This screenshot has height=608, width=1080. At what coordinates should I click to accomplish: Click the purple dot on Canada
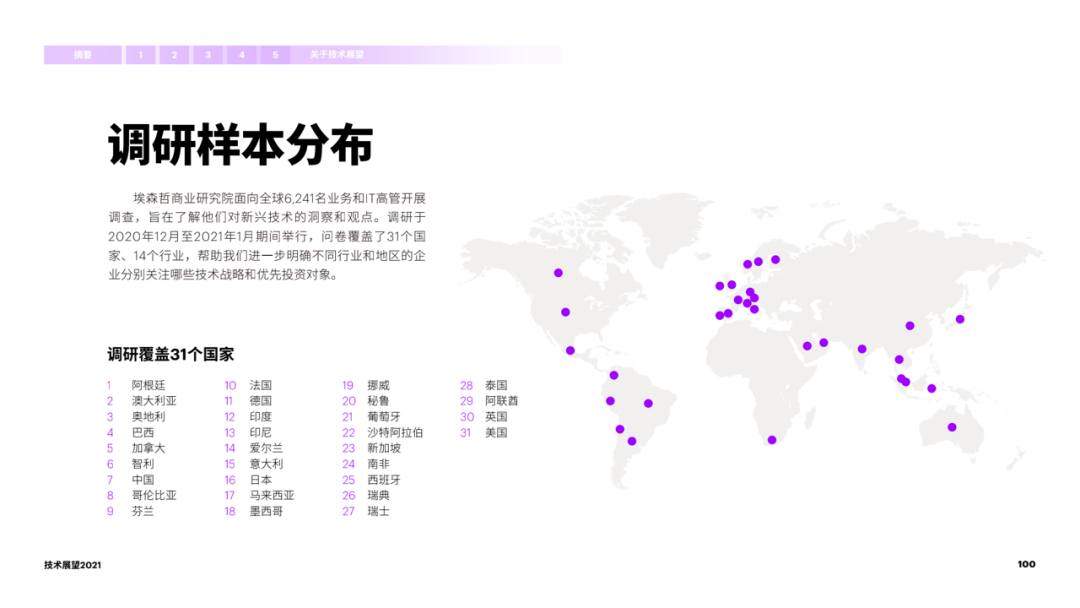pos(559,273)
